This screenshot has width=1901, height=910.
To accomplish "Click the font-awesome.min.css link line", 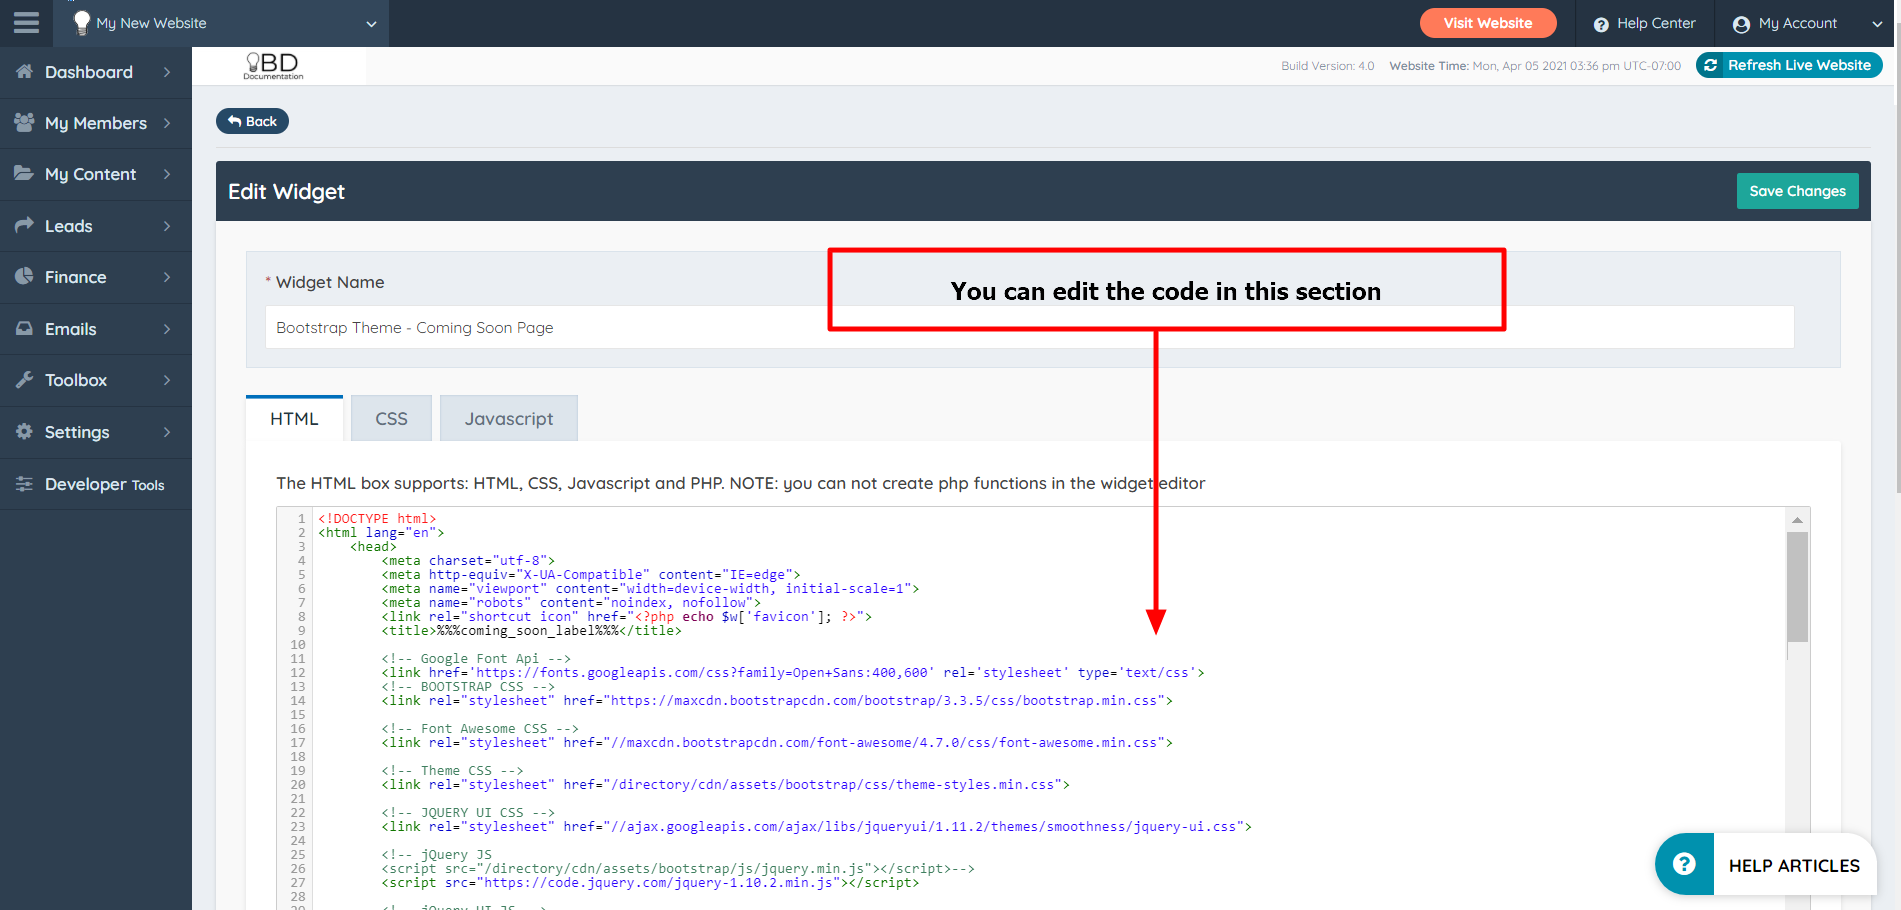I will tap(777, 743).
